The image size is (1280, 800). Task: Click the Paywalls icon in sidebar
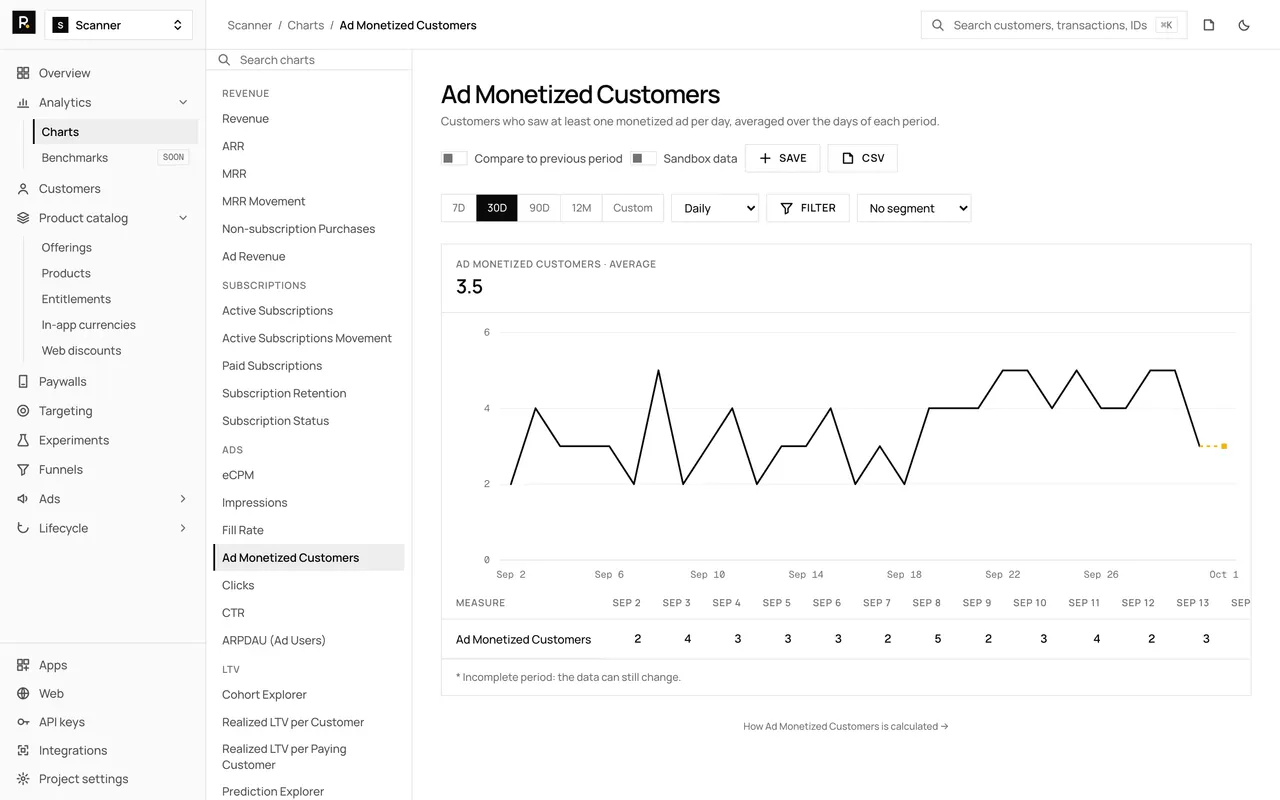point(23,382)
